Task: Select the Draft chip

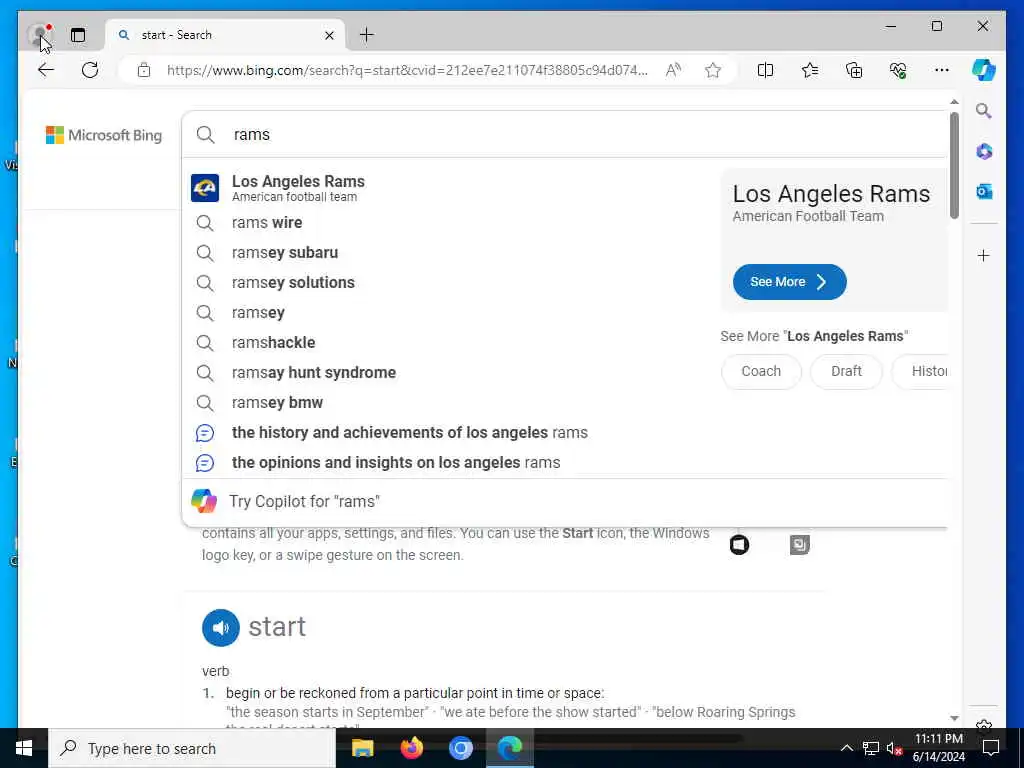Action: point(846,372)
